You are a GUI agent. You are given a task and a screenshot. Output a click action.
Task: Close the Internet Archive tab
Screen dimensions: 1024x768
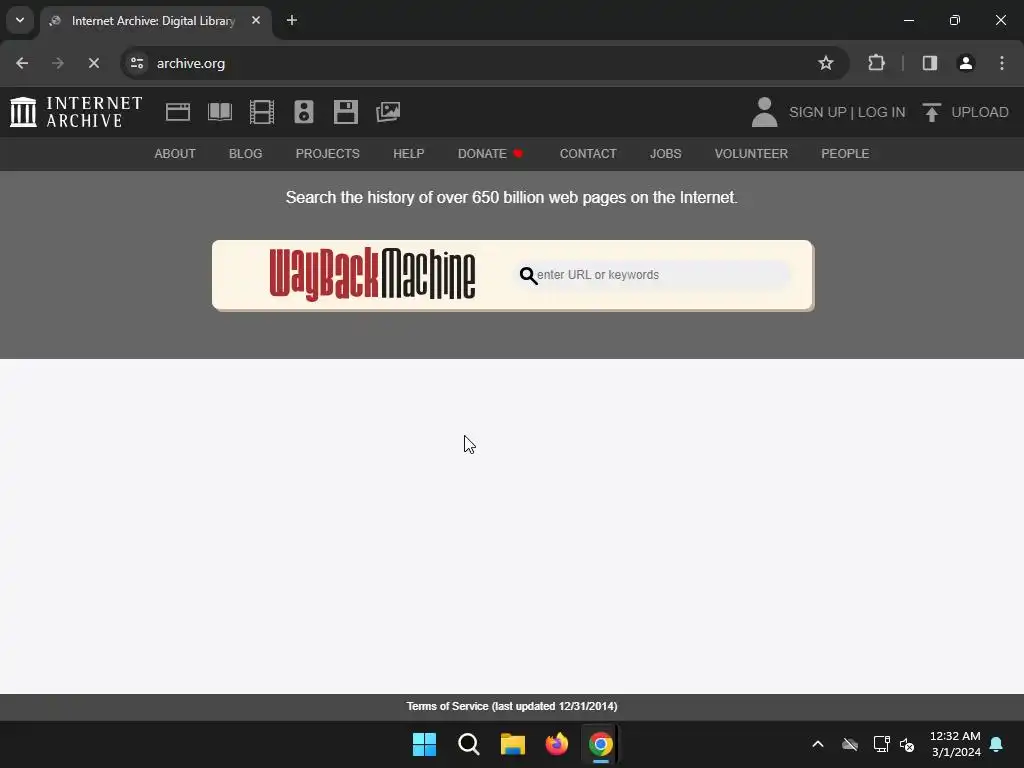click(256, 20)
